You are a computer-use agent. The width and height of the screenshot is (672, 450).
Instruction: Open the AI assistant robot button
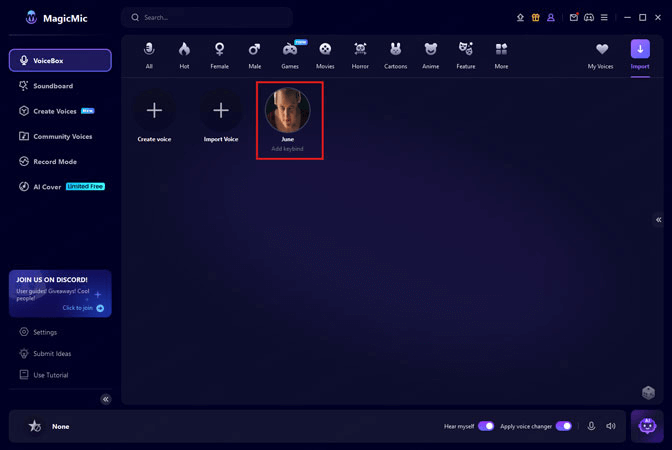(647, 426)
